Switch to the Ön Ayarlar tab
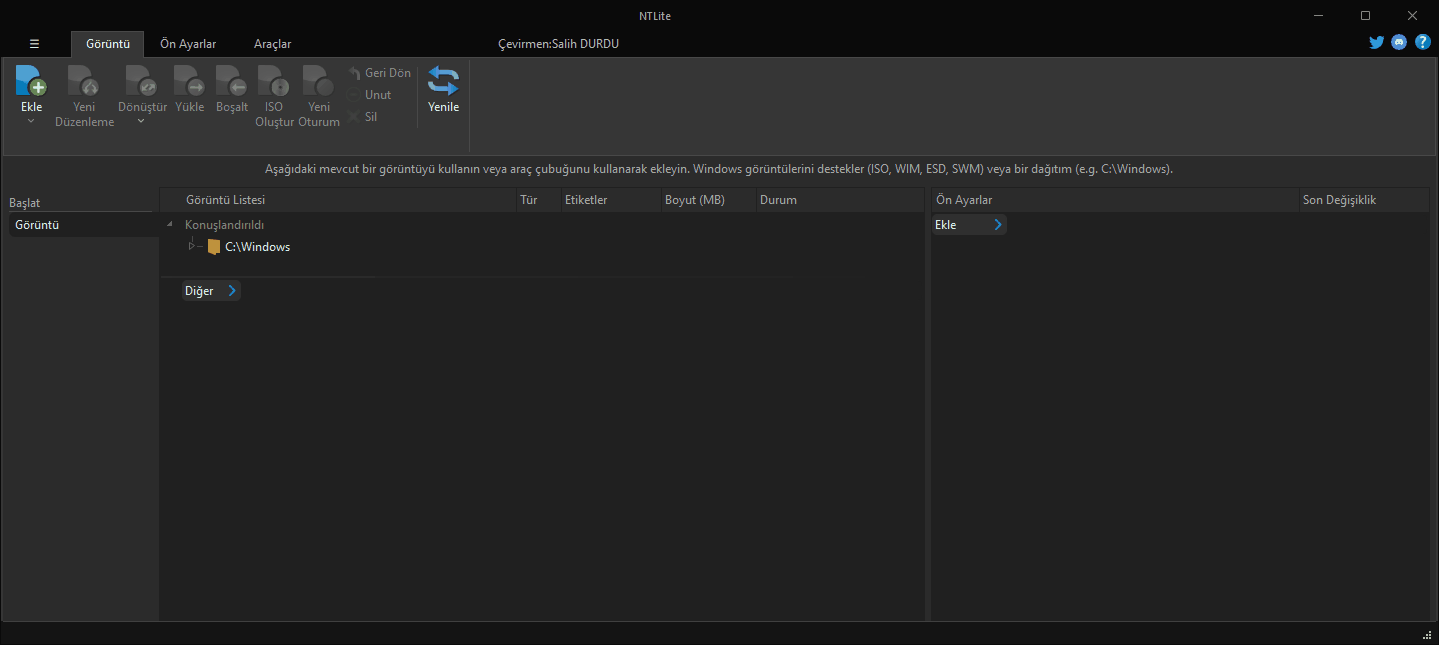1439x645 pixels. click(188, 44)
